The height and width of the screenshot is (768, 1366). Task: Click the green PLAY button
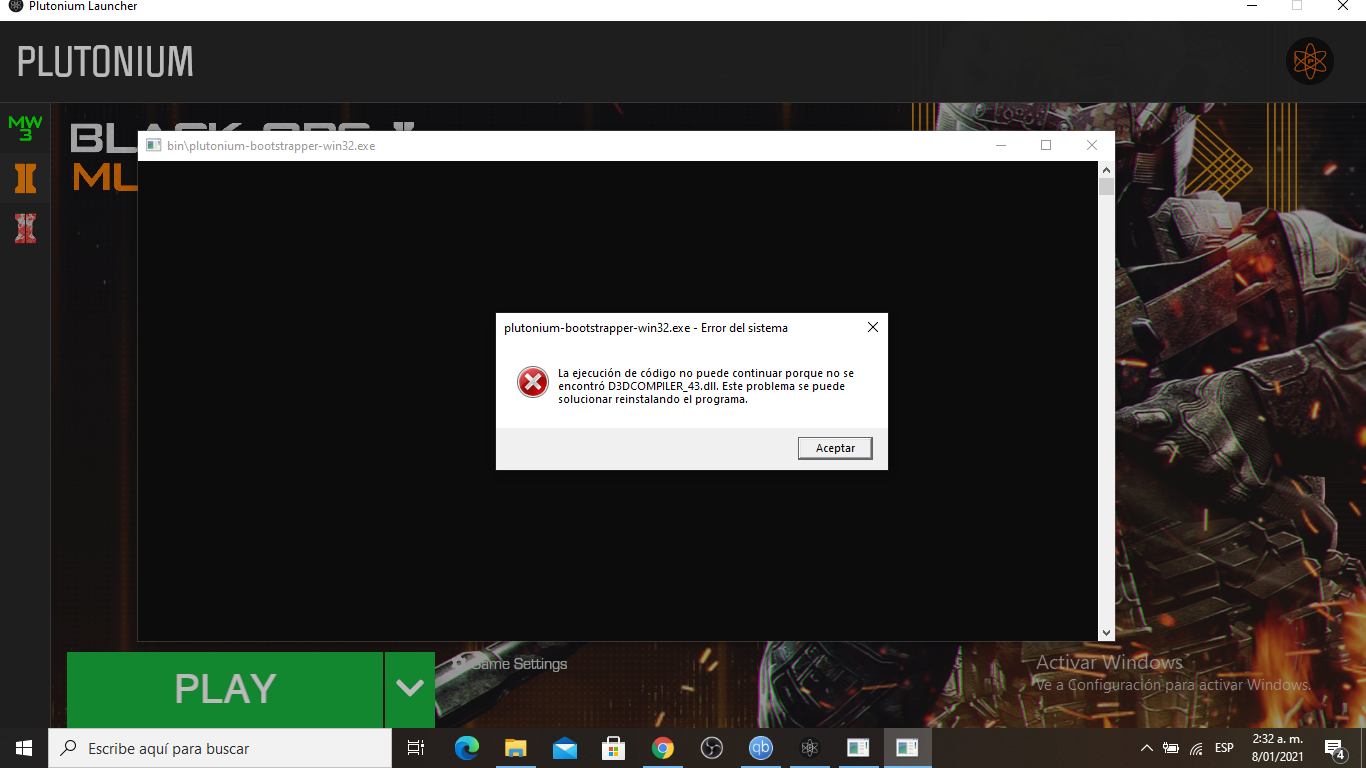click(225, 689)
